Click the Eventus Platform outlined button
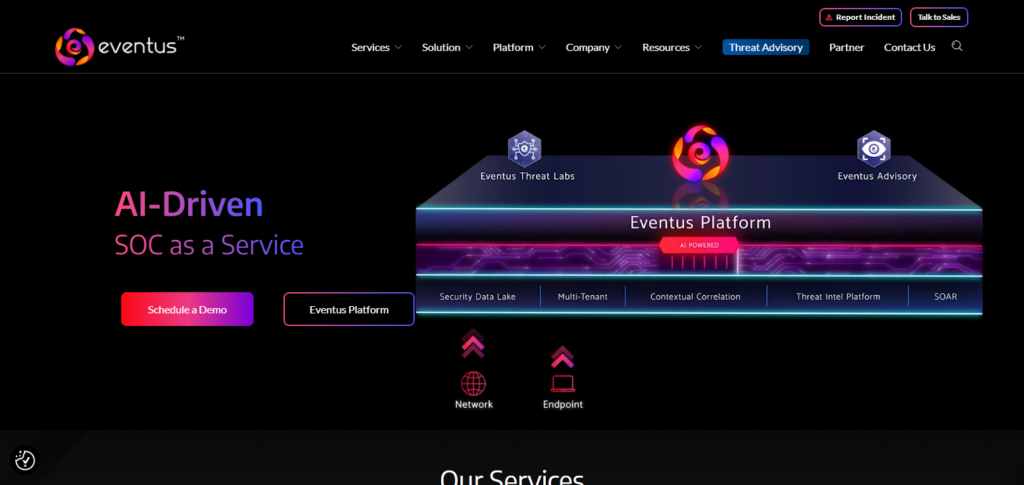 349,309
